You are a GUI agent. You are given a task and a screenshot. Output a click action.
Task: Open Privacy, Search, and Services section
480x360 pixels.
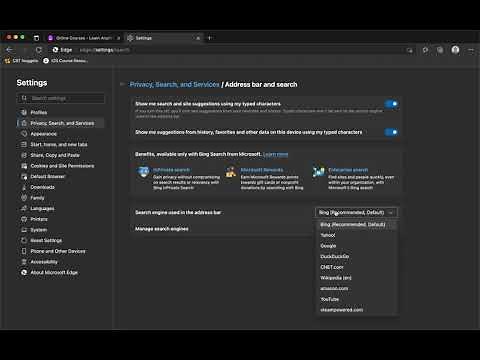click(x=61, y=123)
